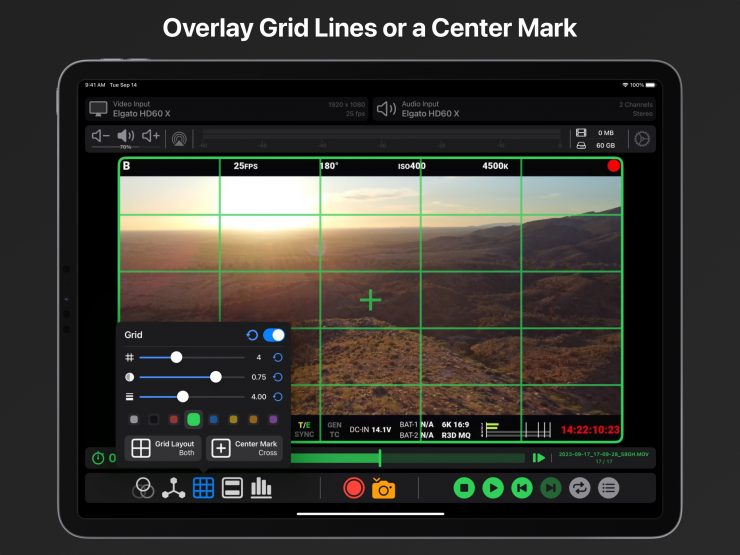Open the Grid Layout options
Viewport: 740px width, 555px height.
pos(163,448)
